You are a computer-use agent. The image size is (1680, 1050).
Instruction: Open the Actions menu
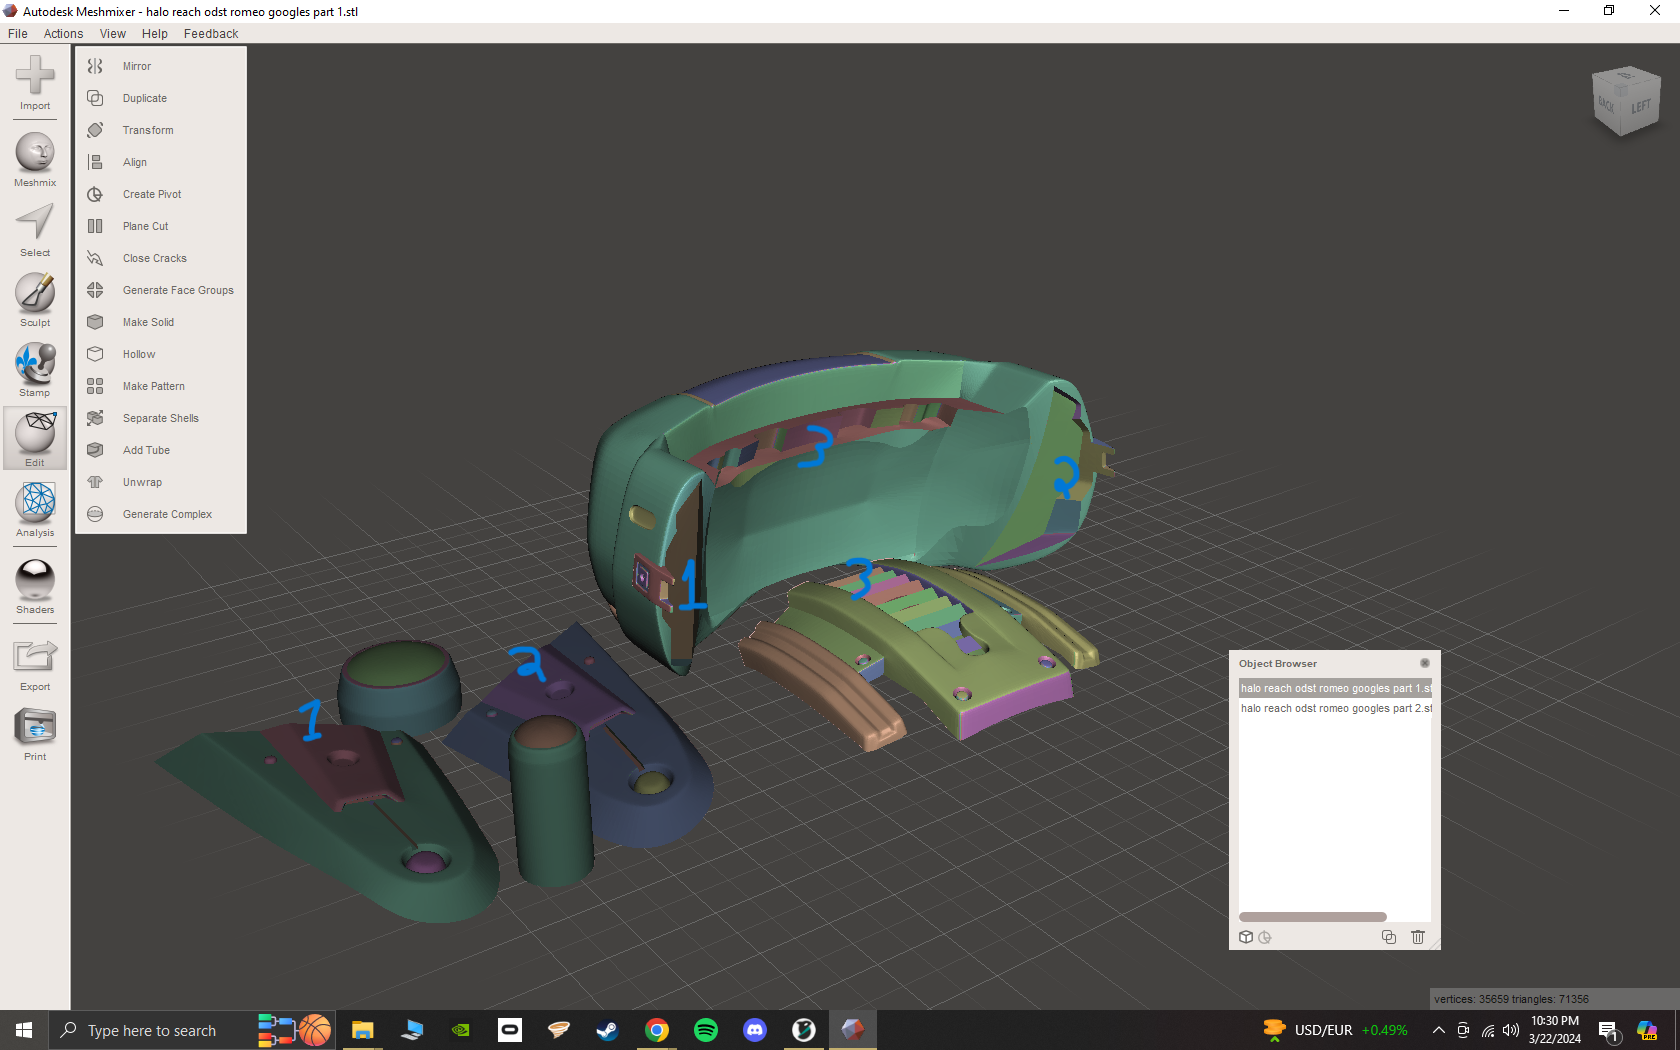tap(63, 34)
